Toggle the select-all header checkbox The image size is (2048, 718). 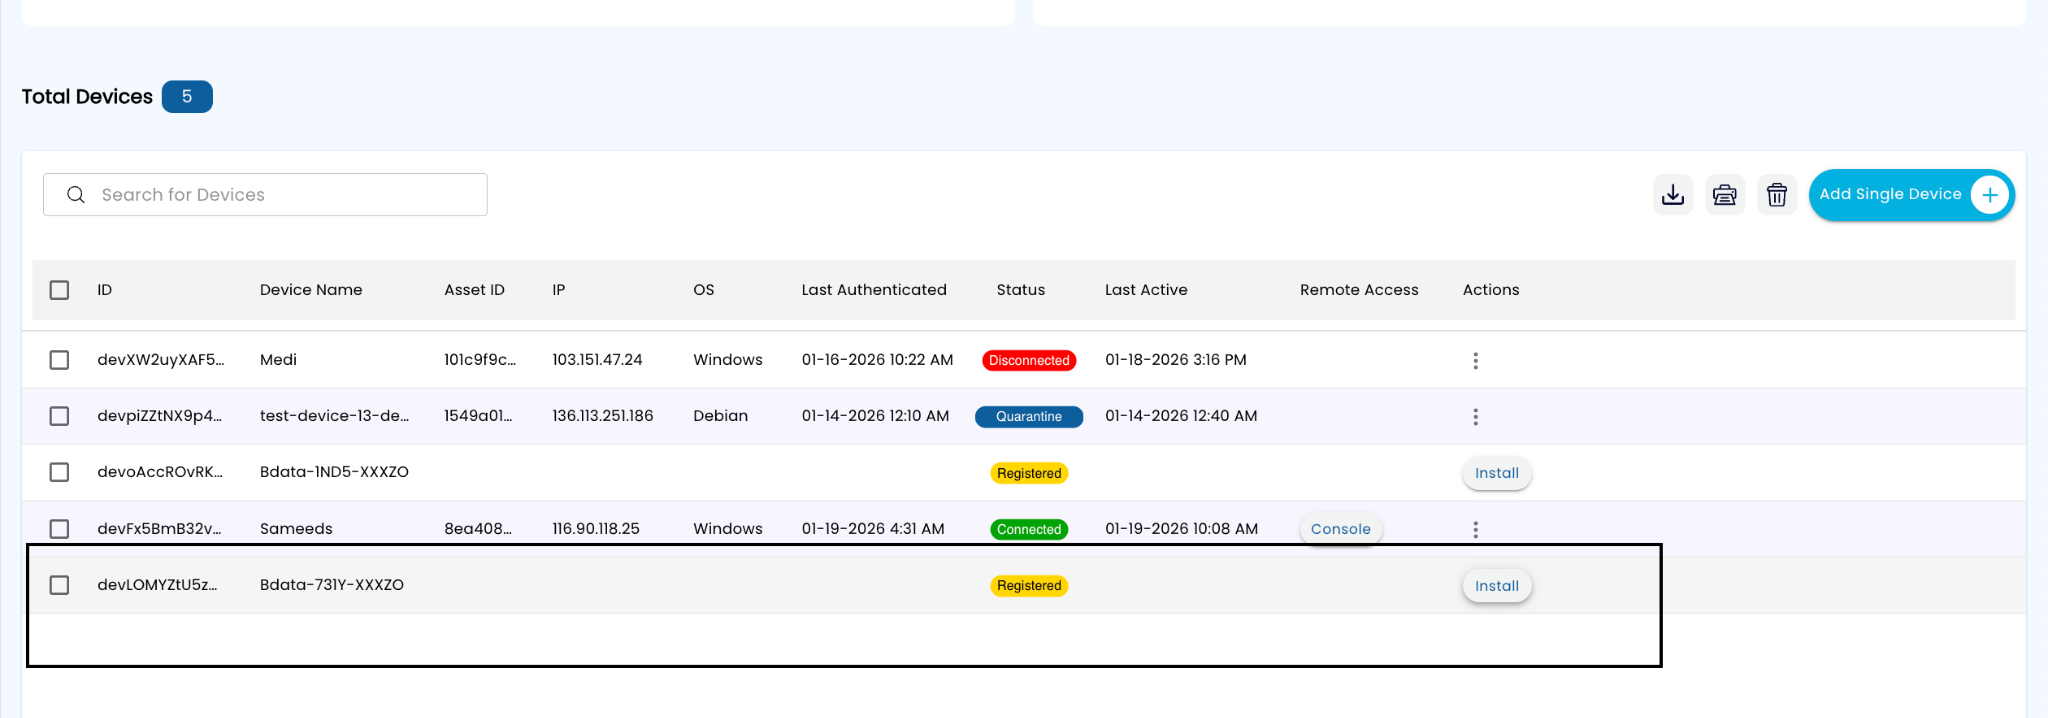coord(60,290)
